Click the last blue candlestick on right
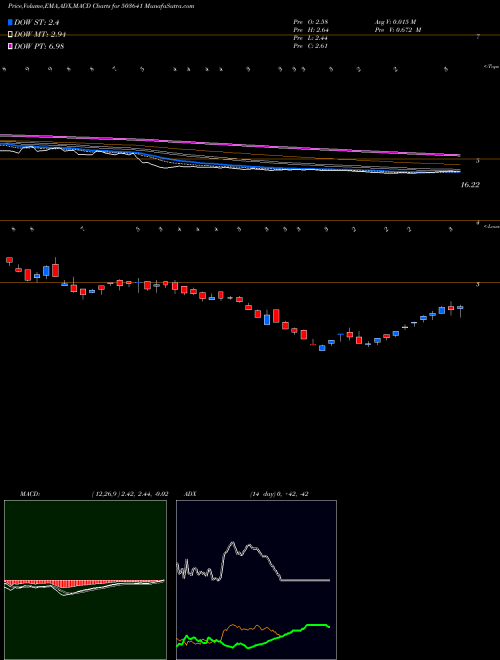 460,308
